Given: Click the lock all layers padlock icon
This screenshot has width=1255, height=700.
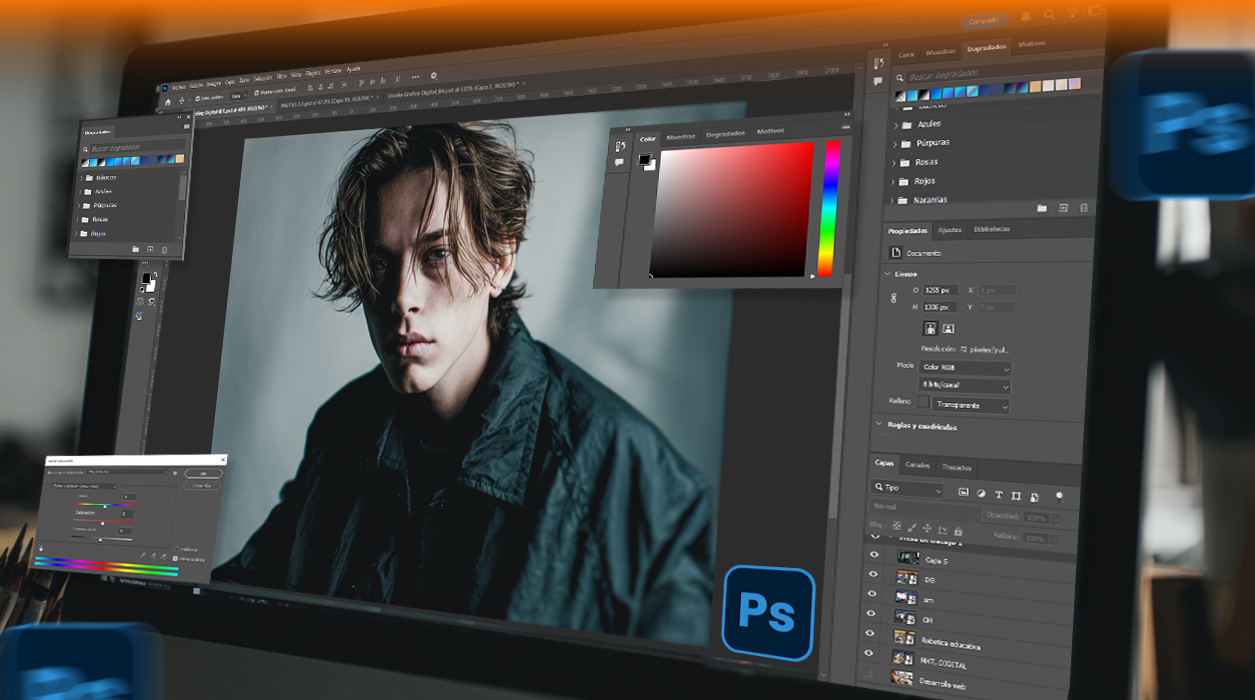Looking at the screenshot, I should pos(959,531).
